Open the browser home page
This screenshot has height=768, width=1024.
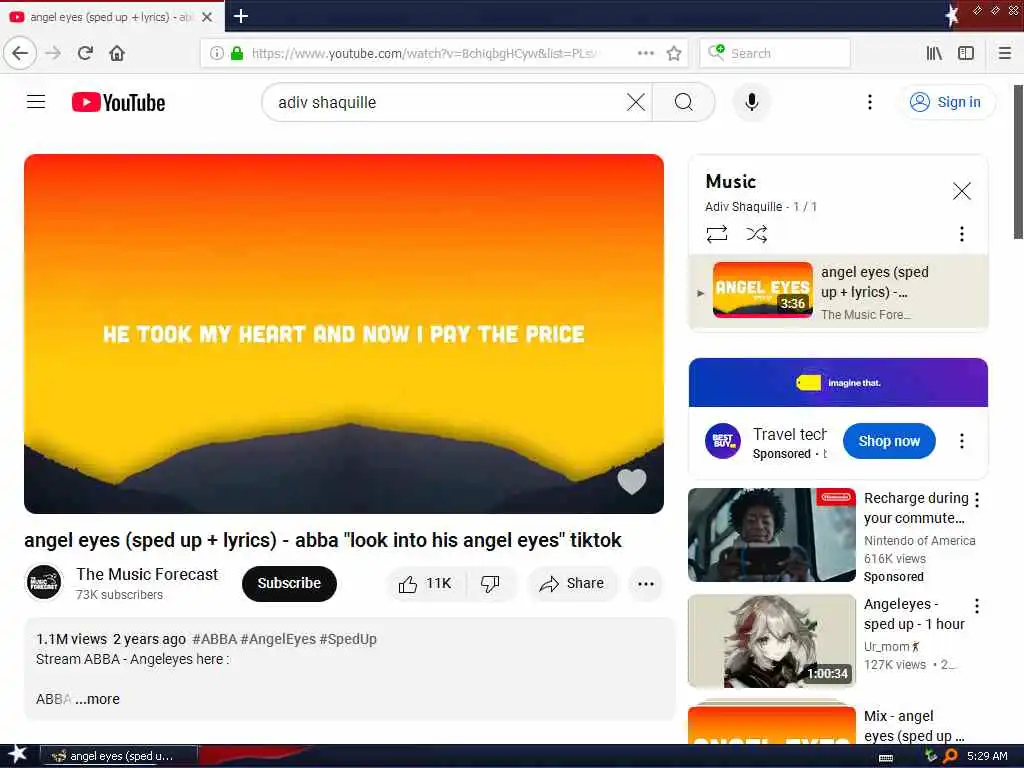[117, 53]
